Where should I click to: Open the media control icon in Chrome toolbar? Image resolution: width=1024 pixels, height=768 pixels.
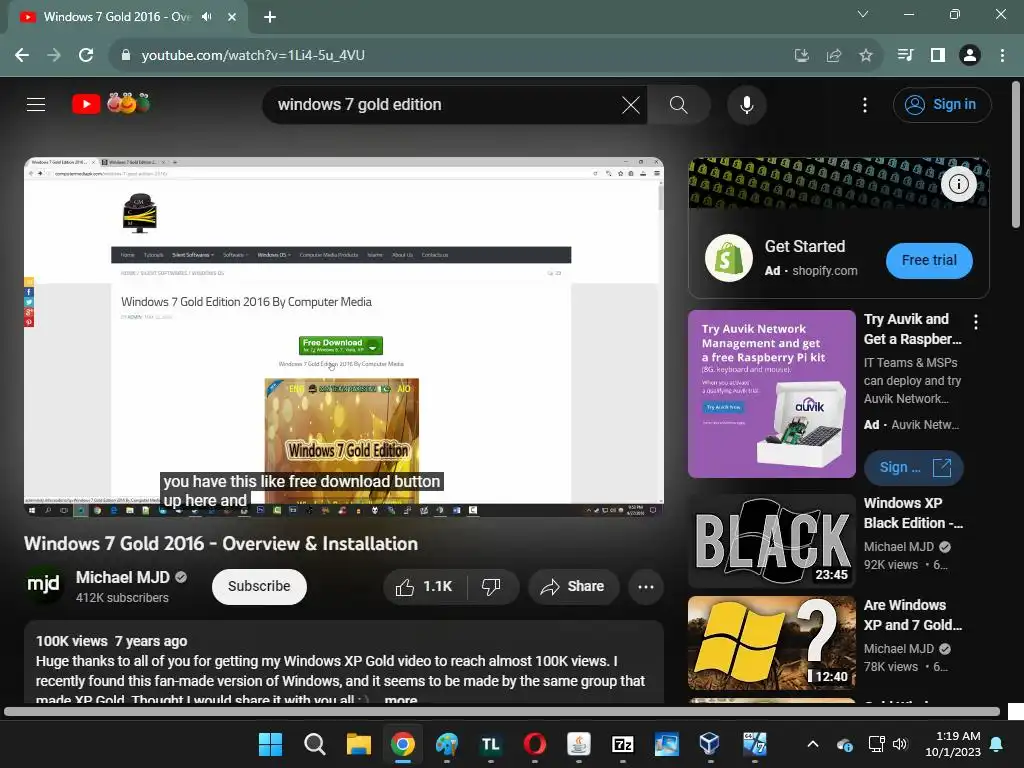coord(905,56)
